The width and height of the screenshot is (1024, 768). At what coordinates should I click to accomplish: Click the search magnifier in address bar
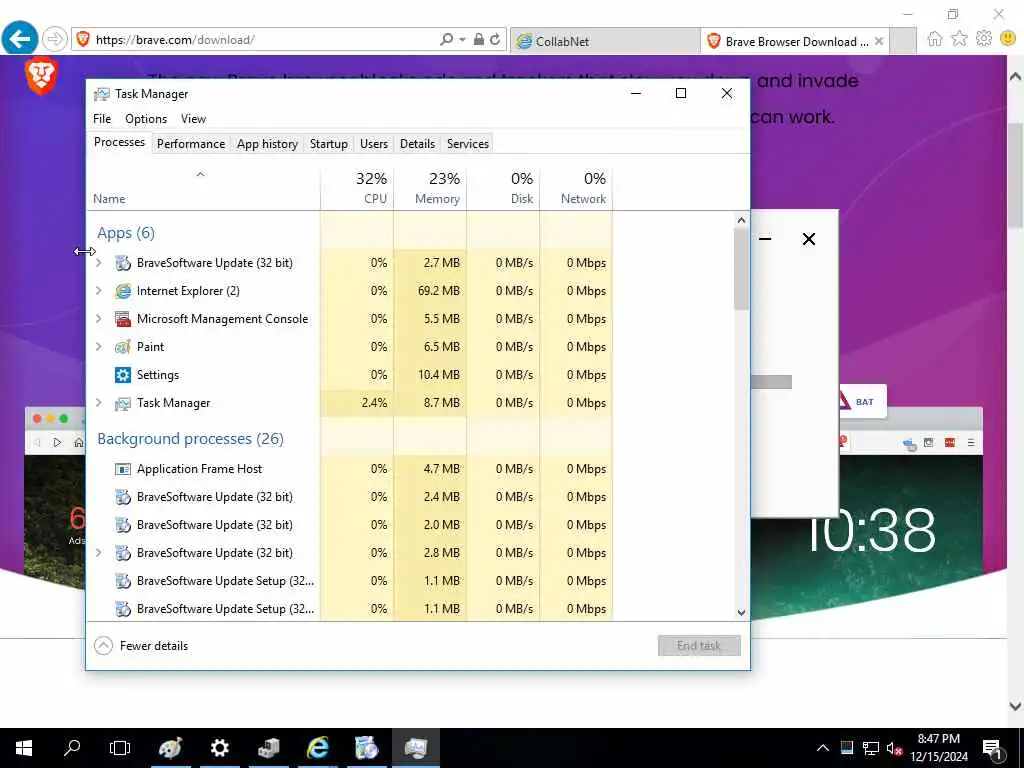pyautogui.click(x=447, y=39)
